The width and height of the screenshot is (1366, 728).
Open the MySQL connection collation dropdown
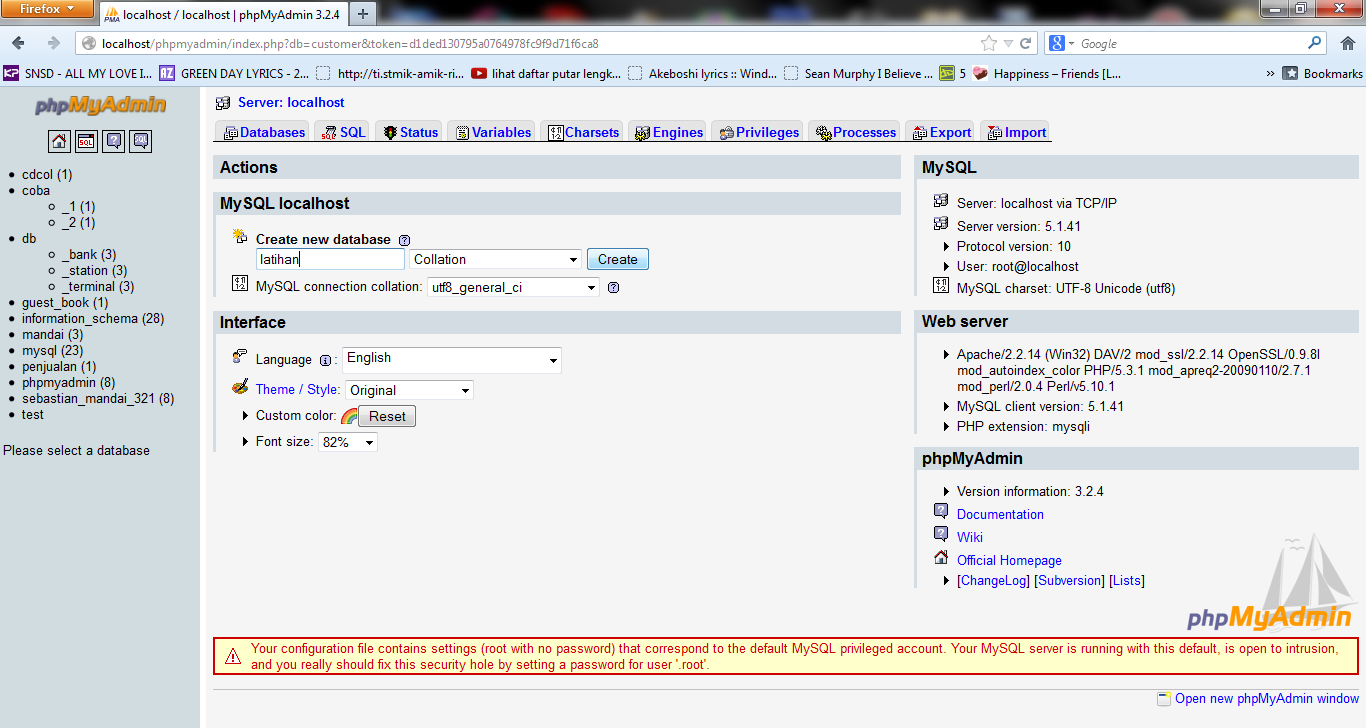(x=513, y=287)
